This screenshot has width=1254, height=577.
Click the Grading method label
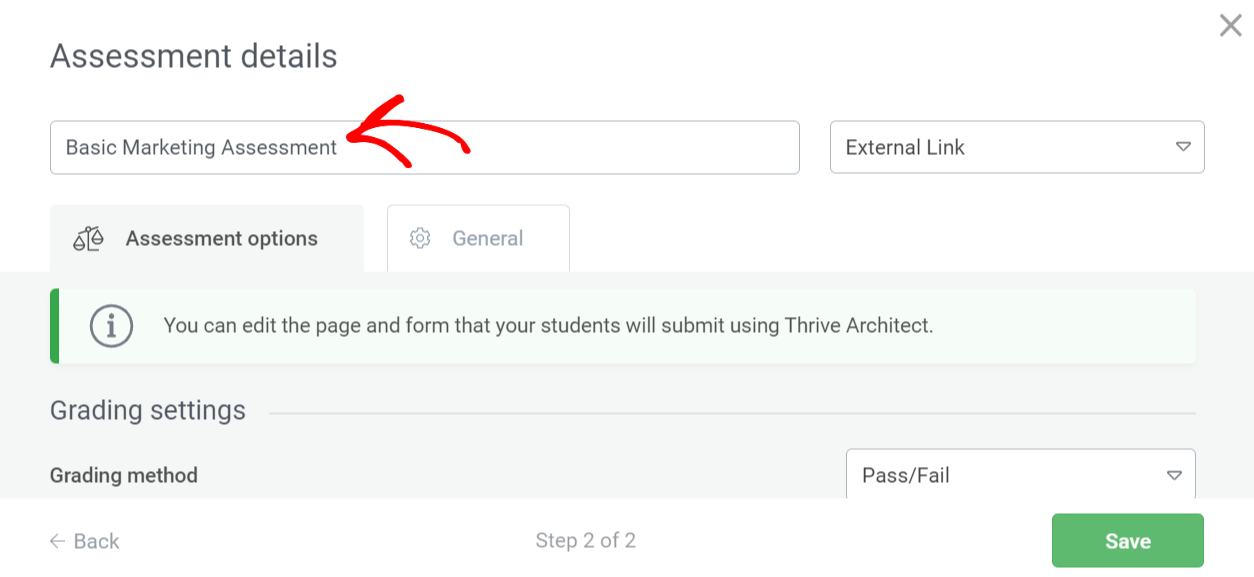124,475
